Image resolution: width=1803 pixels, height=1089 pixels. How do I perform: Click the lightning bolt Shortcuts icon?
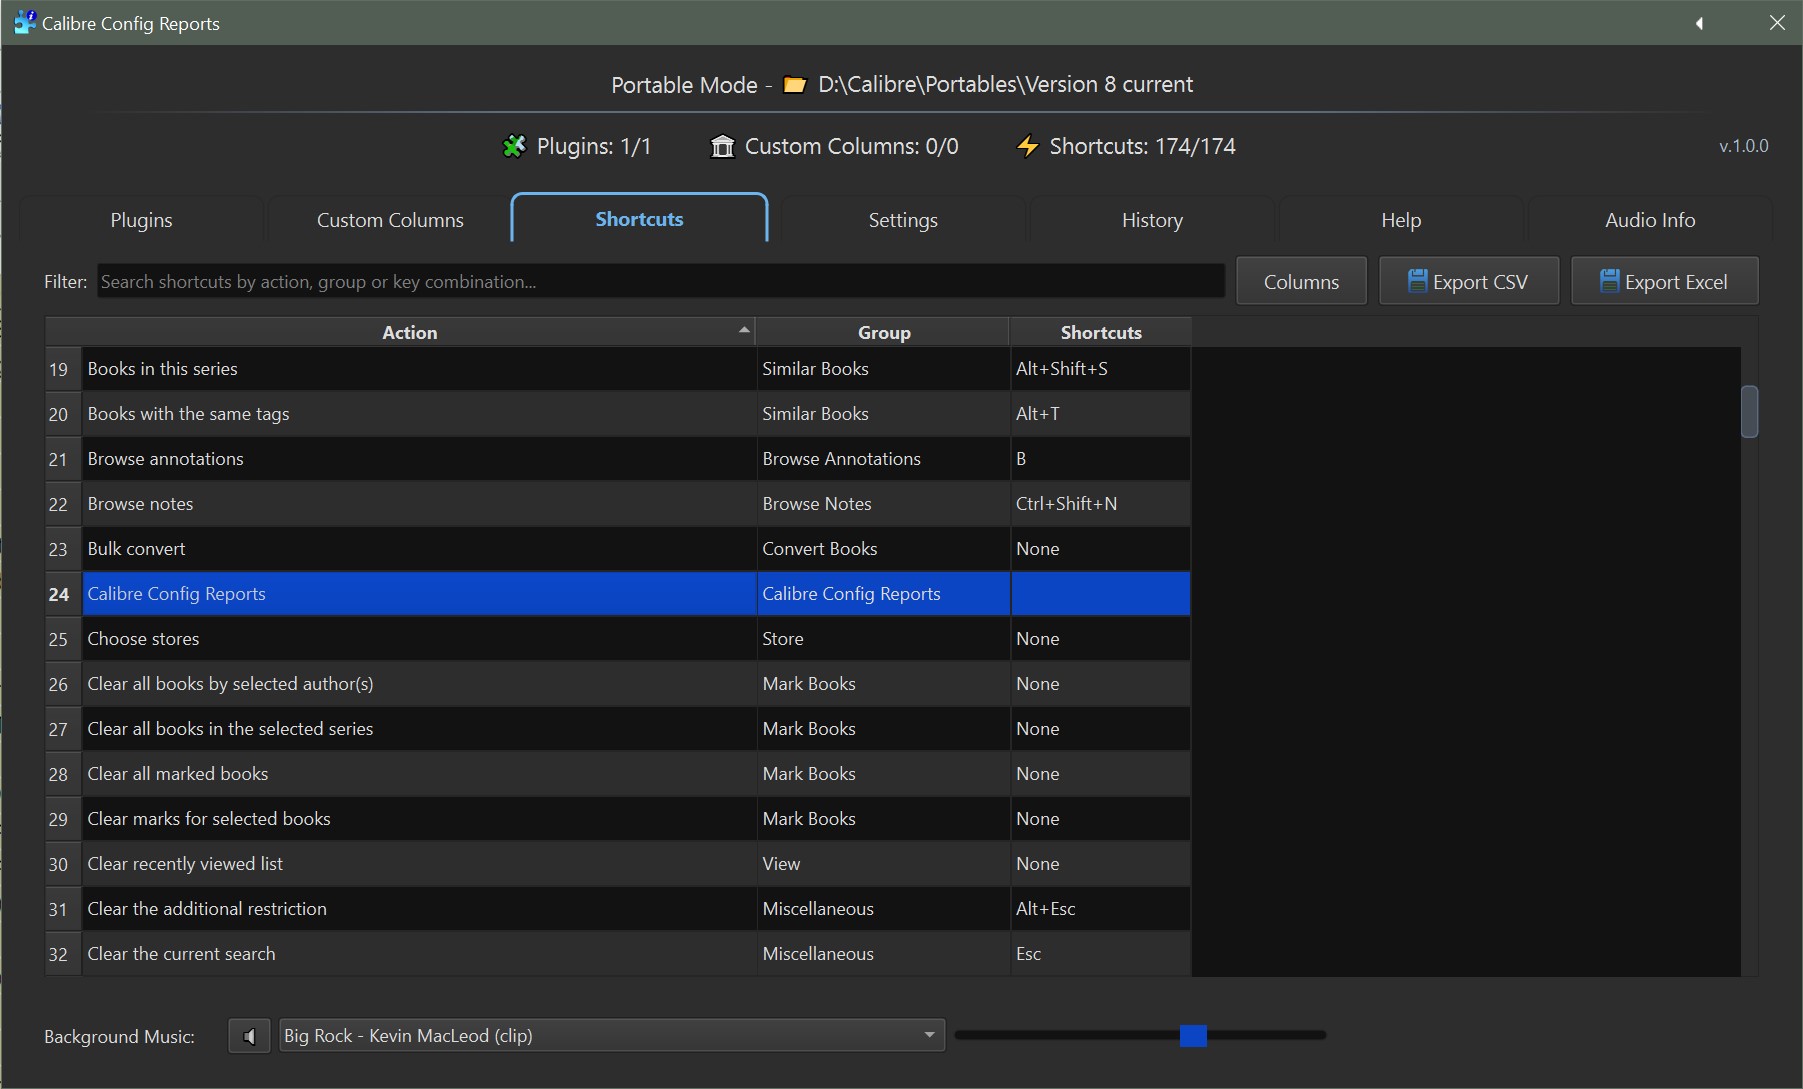click(x=1027, y=147)
